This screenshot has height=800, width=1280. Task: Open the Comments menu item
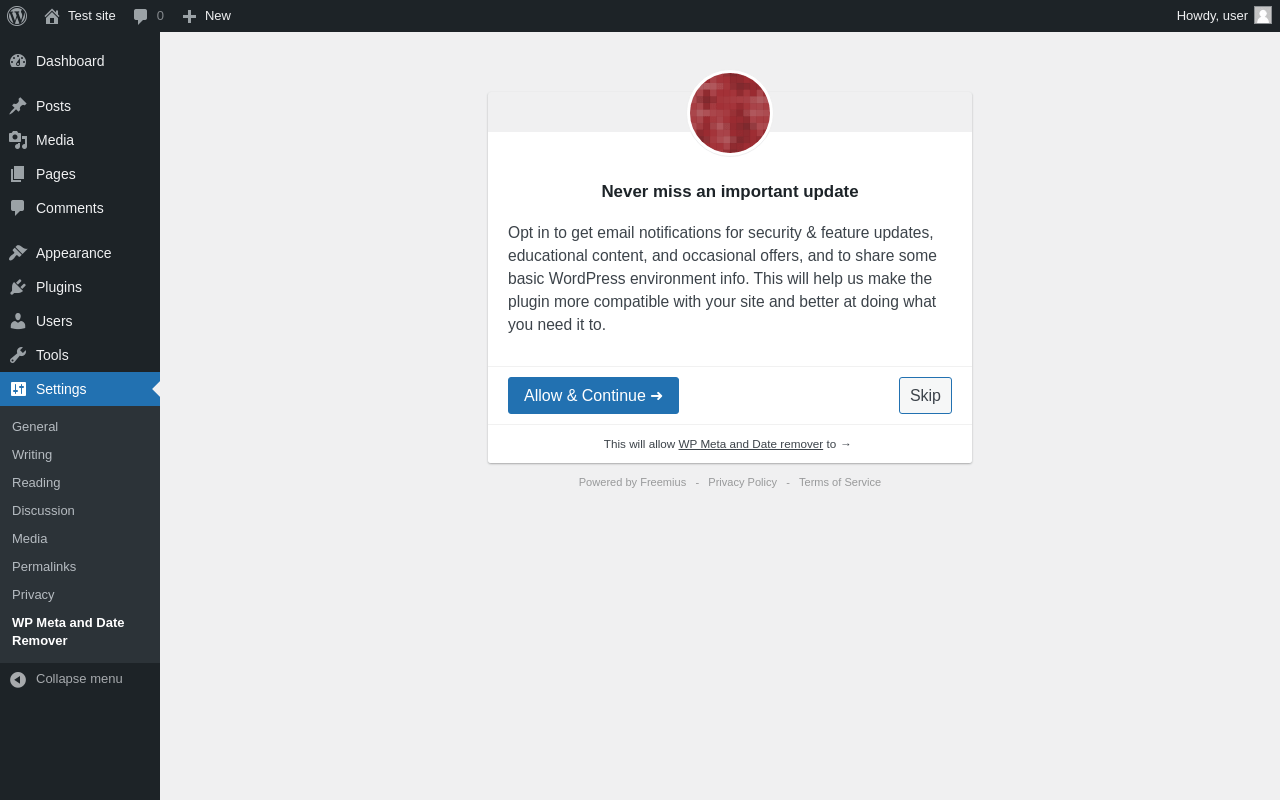point(80,208)
